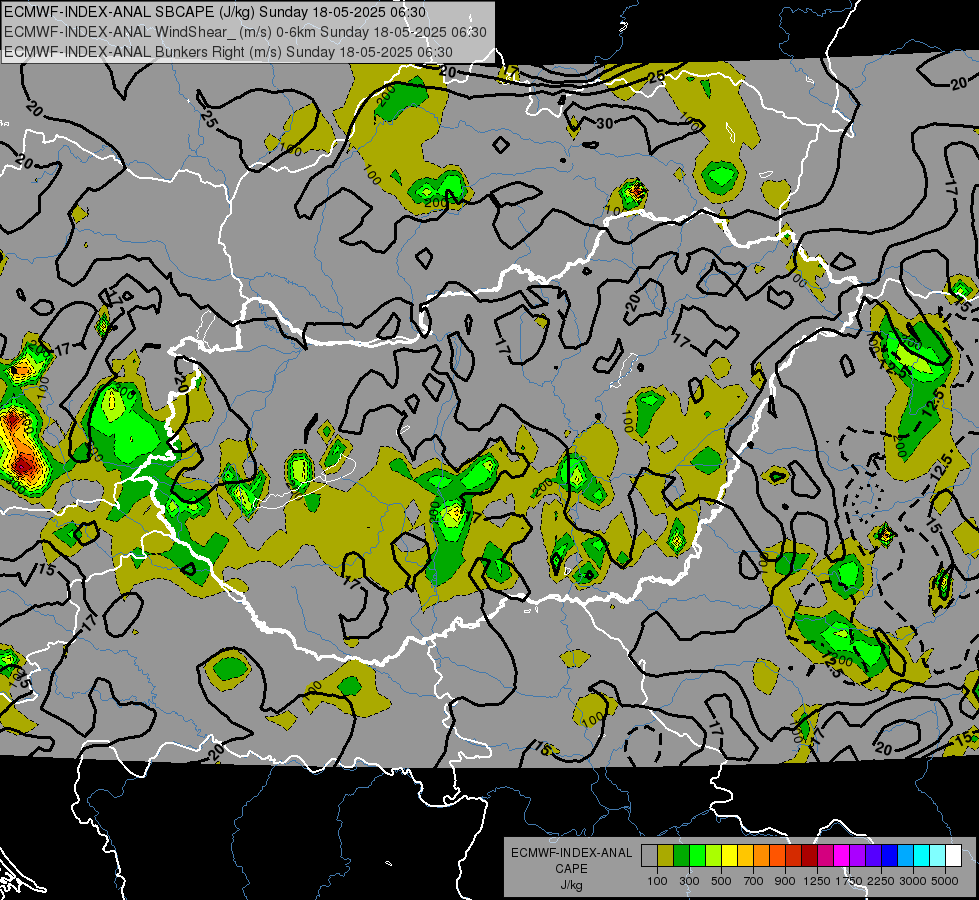Click the 1250 tick label in legend

pyautogui.click(x=817, y=881)
